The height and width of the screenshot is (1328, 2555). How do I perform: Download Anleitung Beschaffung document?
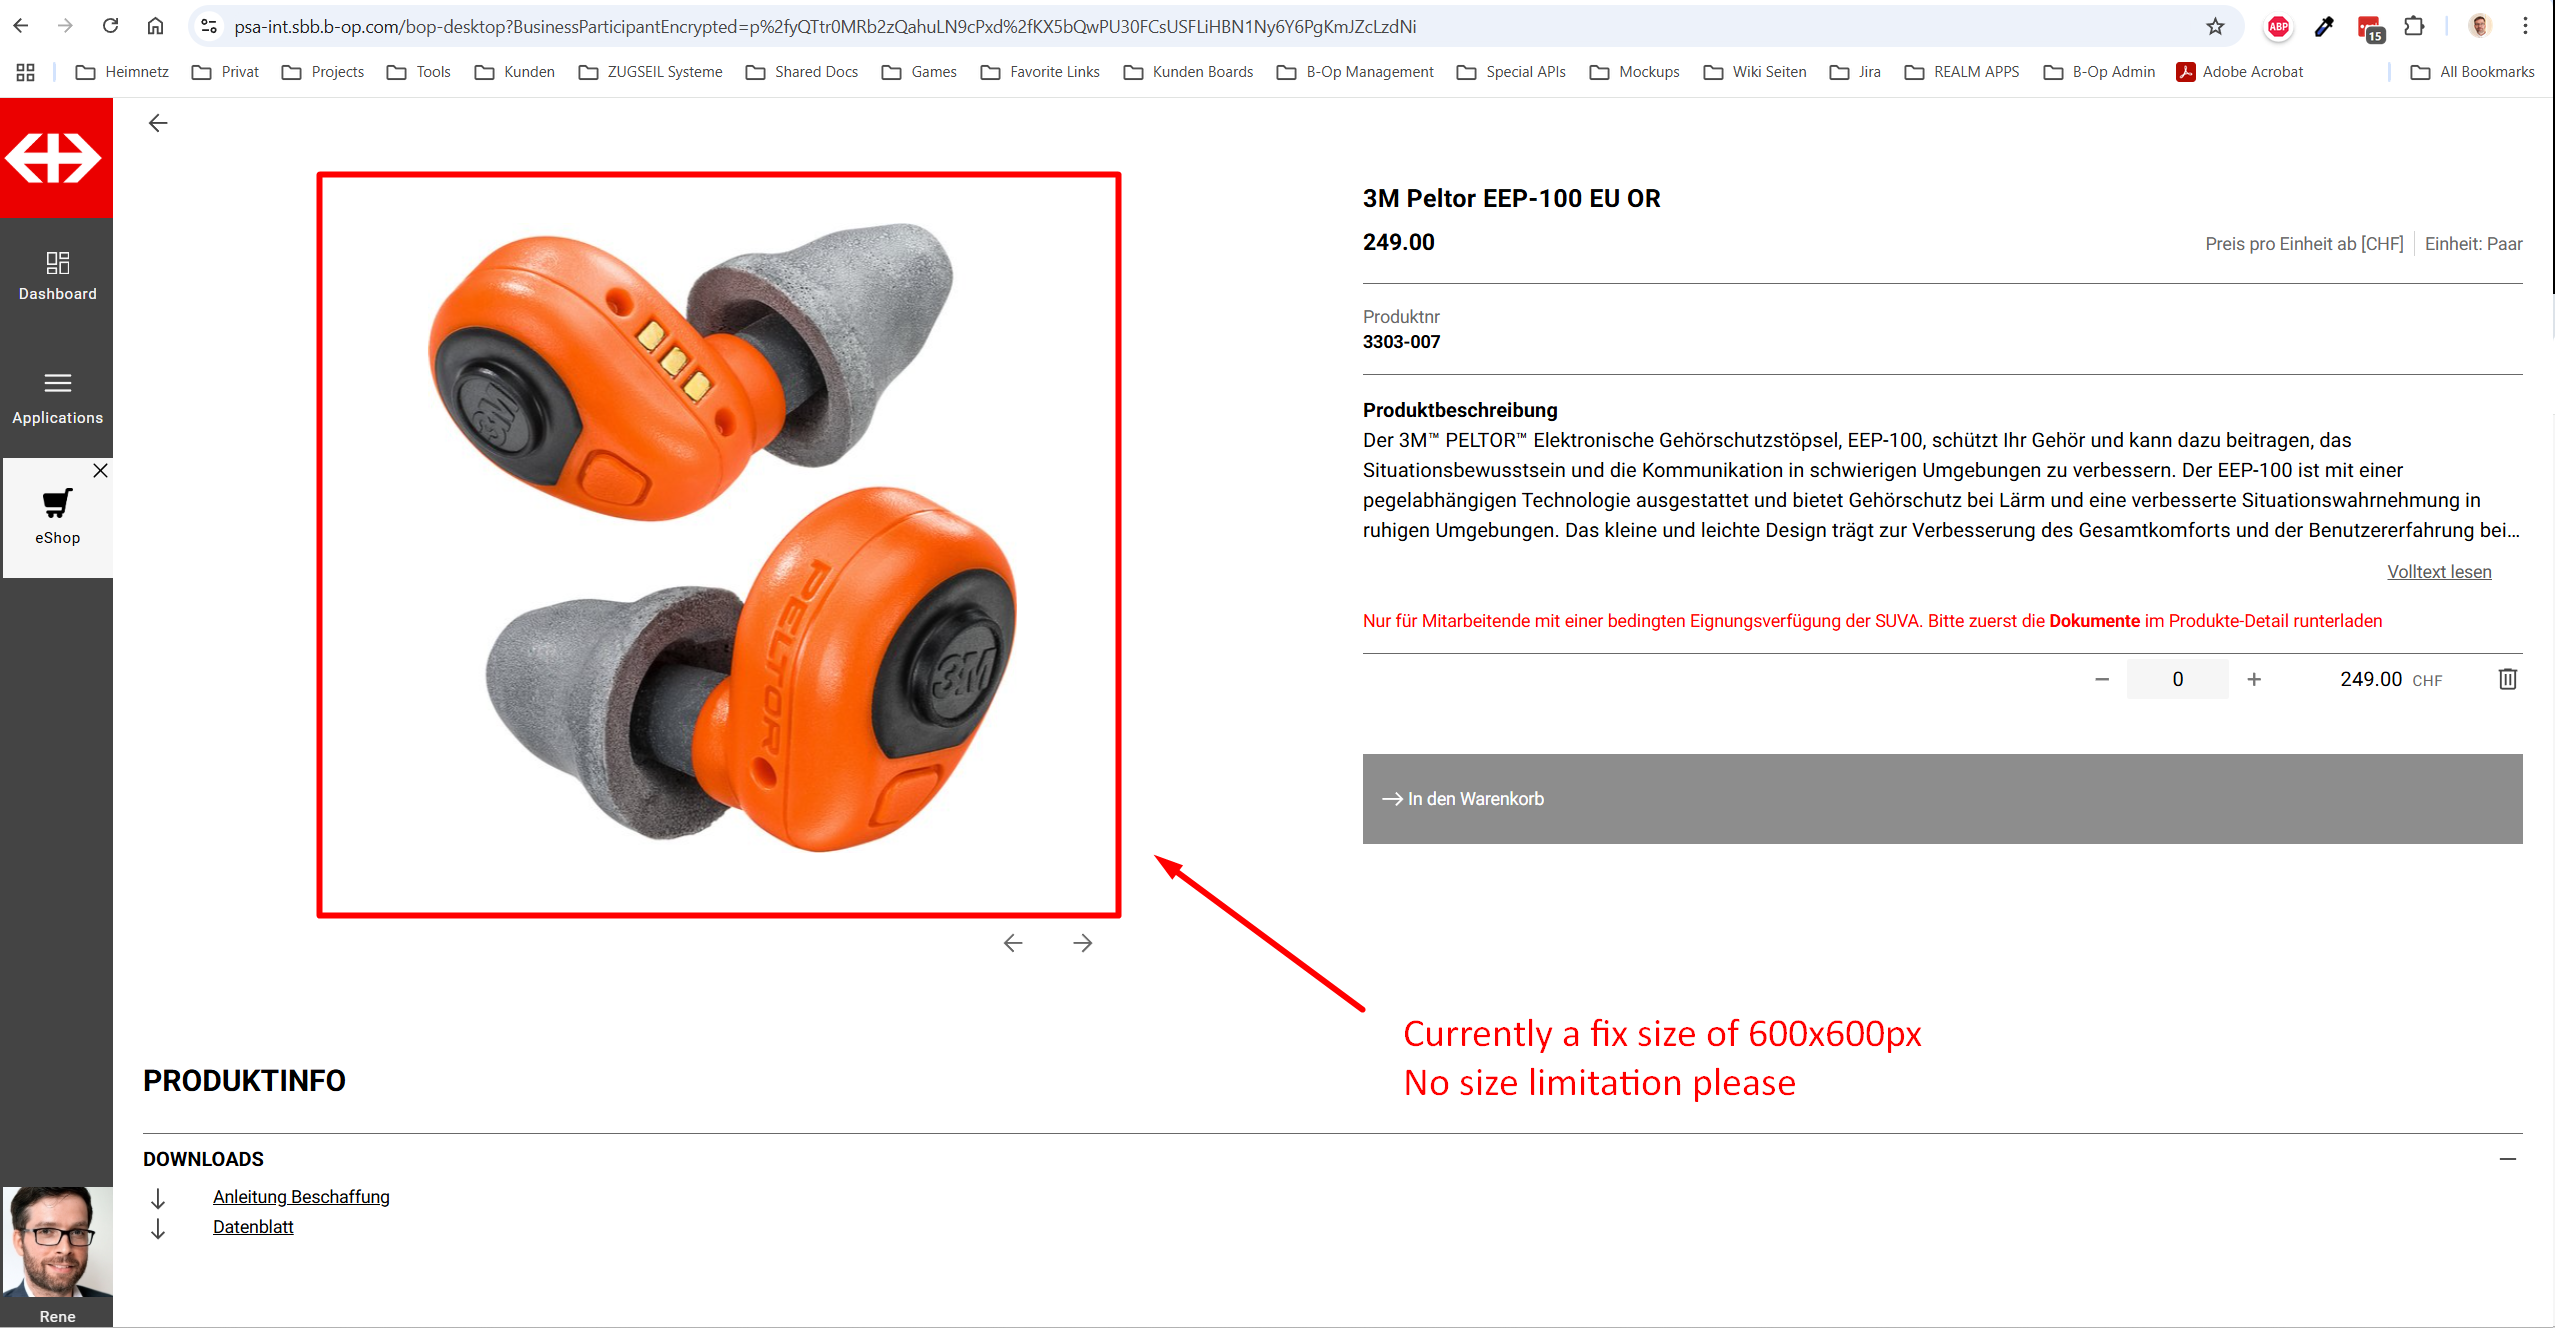click(x=301, y=1197)
